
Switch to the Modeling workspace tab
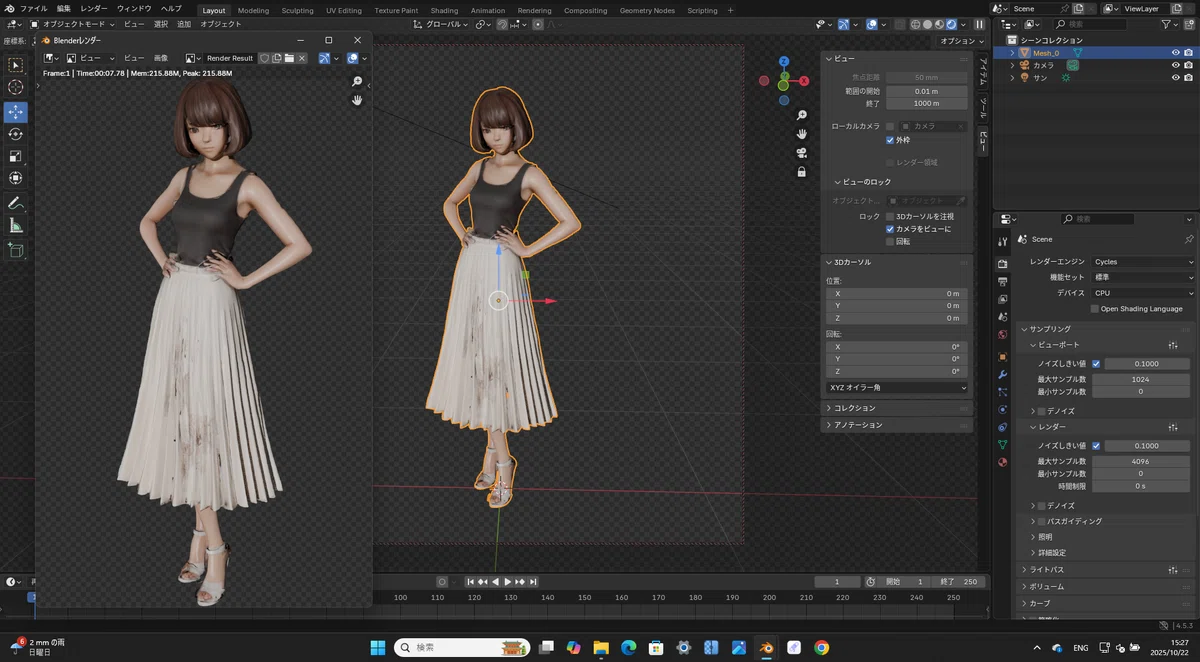(x=253, y=10)
